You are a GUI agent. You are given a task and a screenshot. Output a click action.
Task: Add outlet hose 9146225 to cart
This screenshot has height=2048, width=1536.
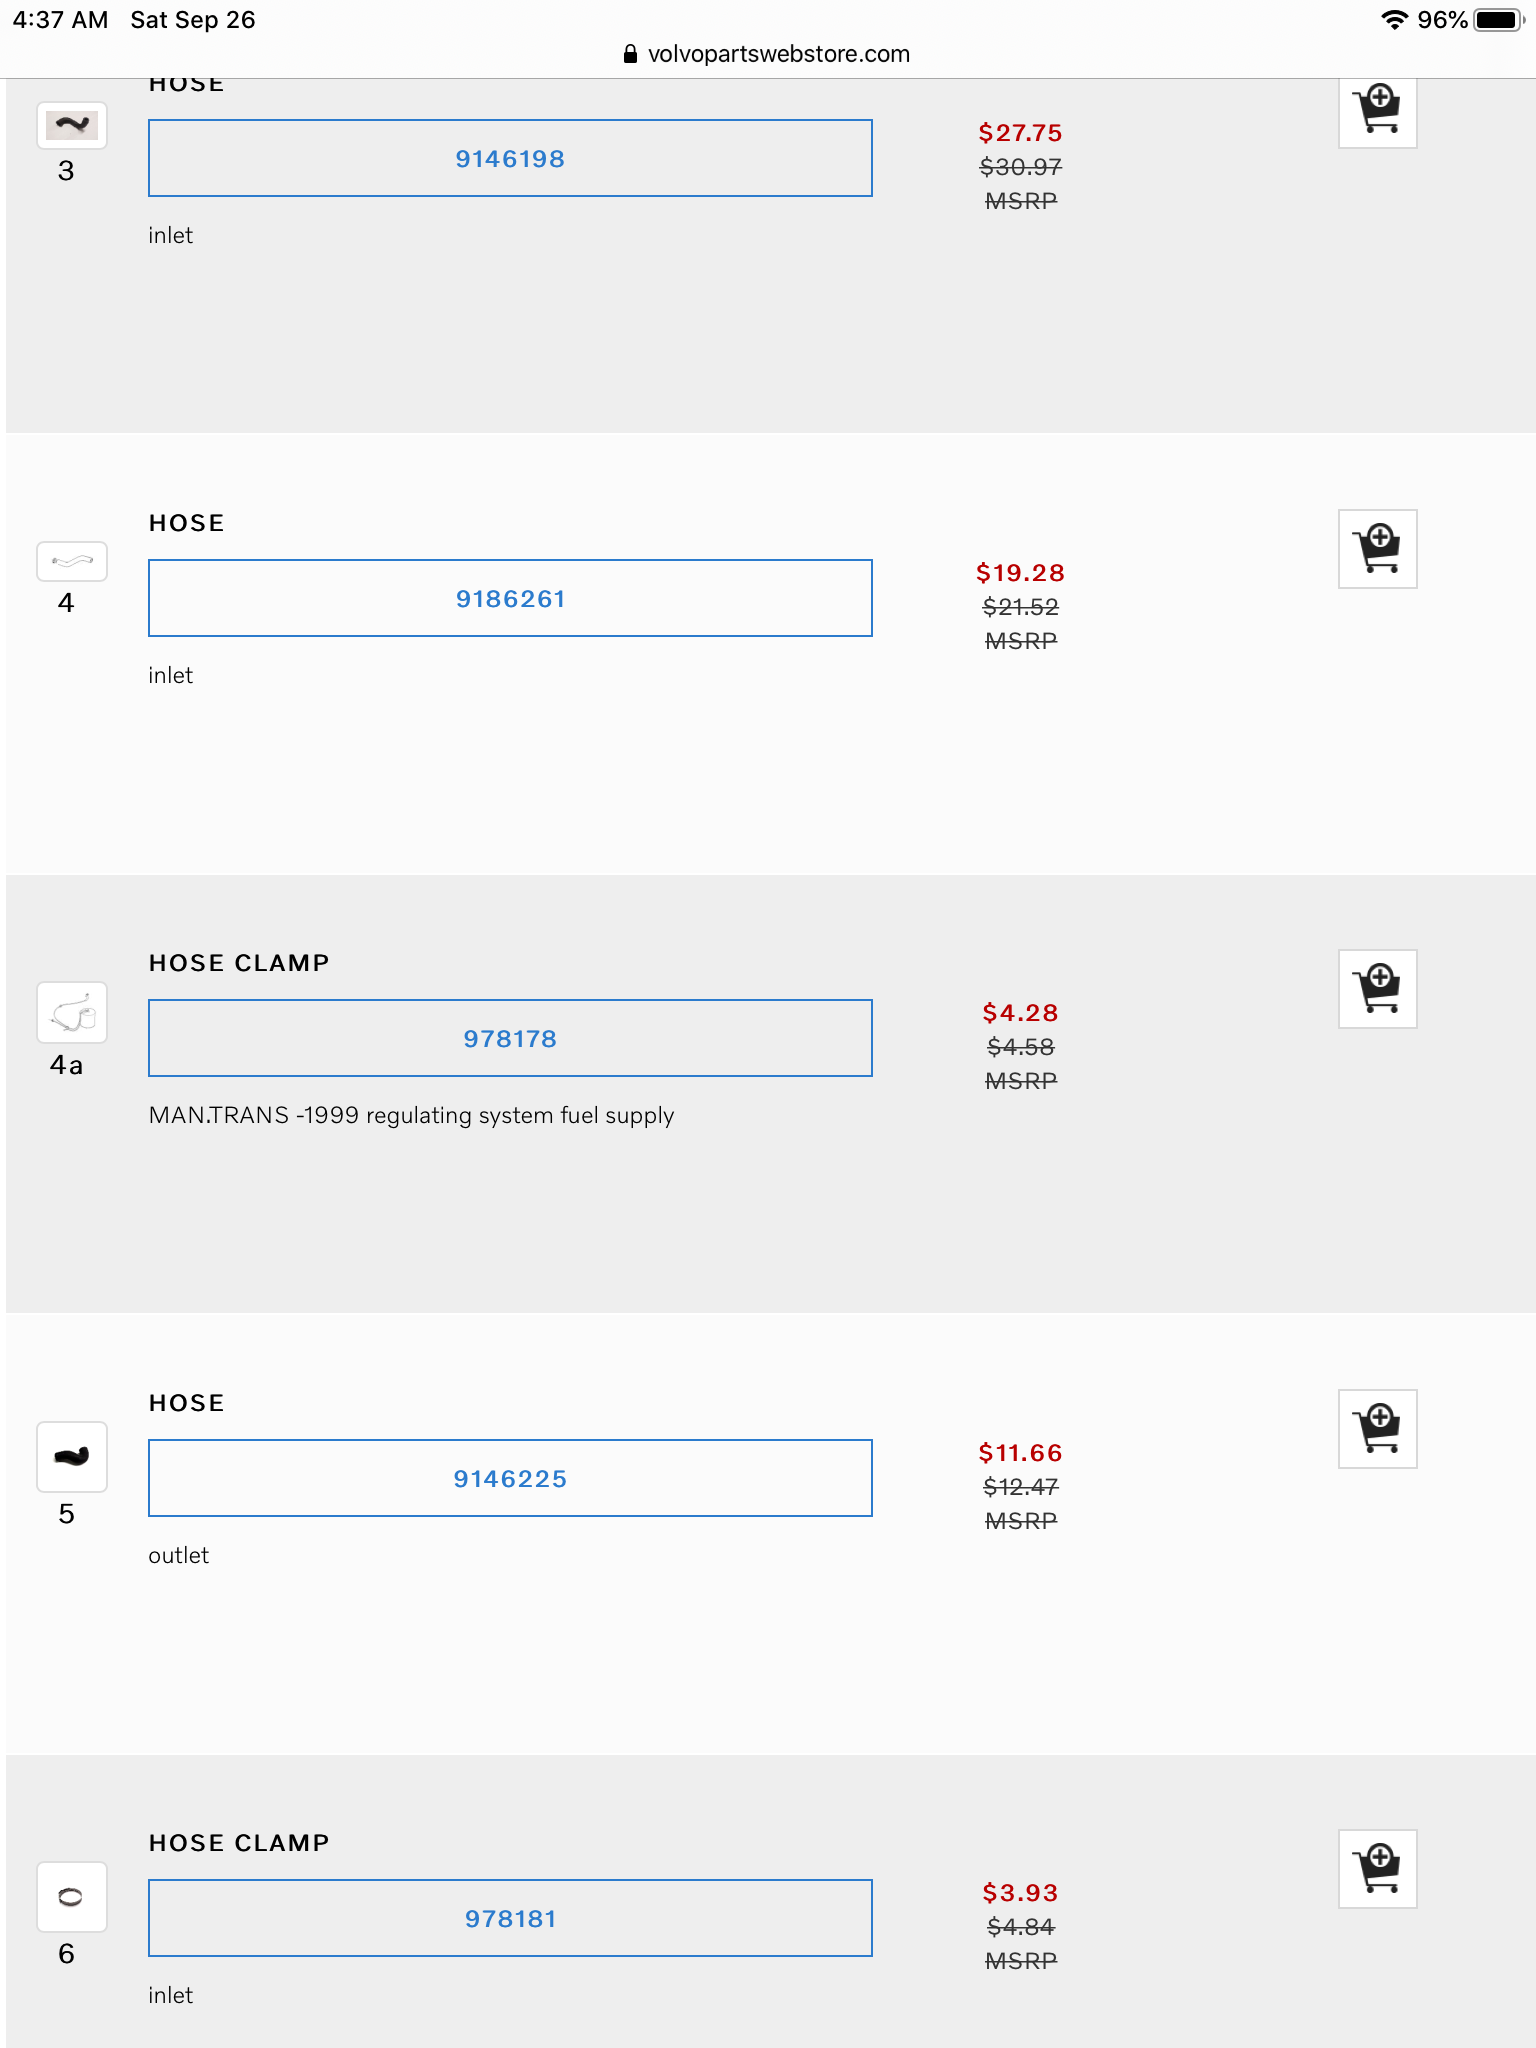(1377, 1429)
